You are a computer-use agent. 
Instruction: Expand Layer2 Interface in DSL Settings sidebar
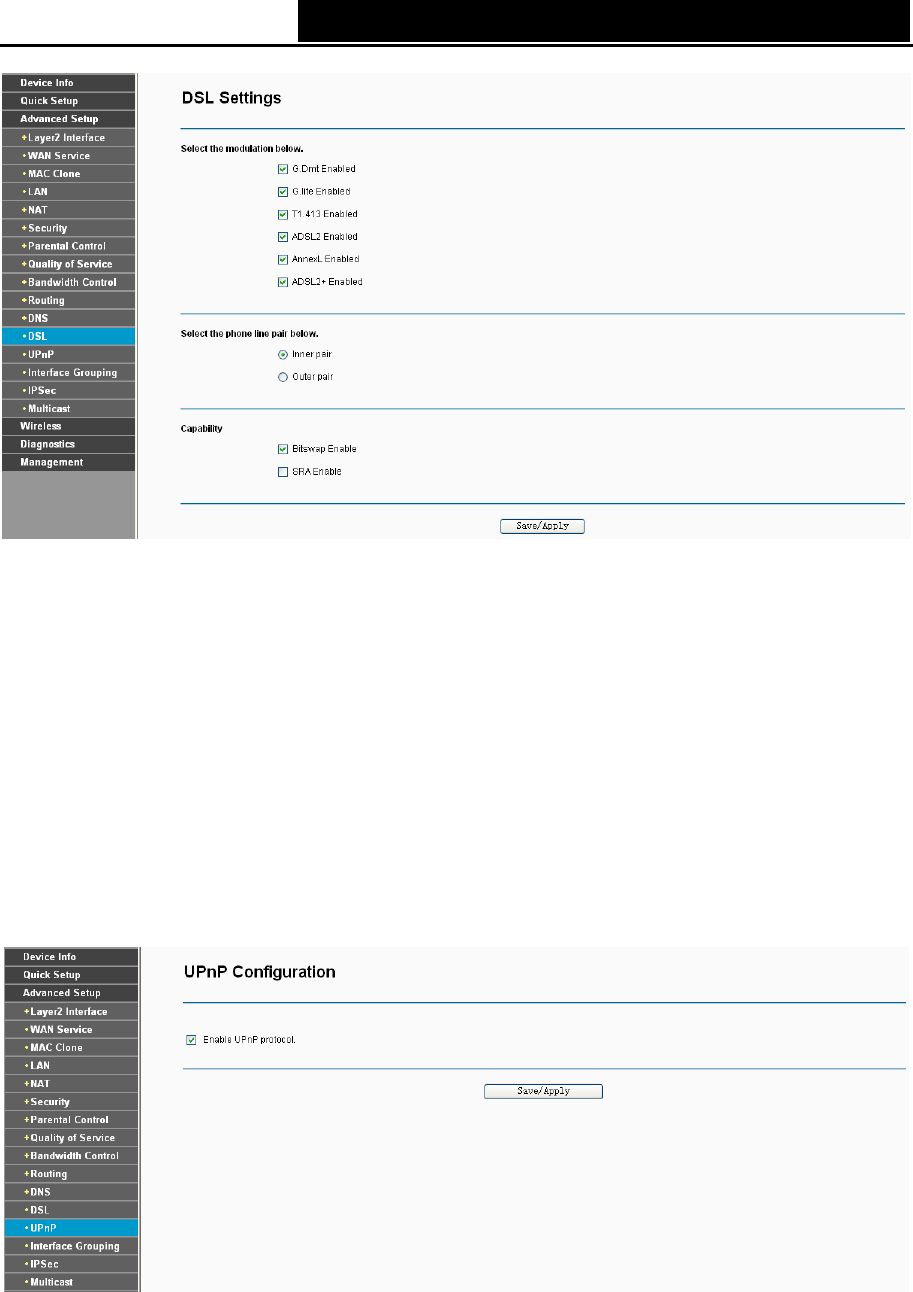click(68, 137)
